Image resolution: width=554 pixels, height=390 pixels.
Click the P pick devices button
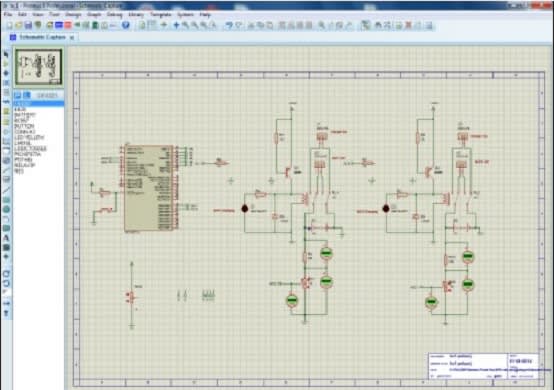point(17,95)
